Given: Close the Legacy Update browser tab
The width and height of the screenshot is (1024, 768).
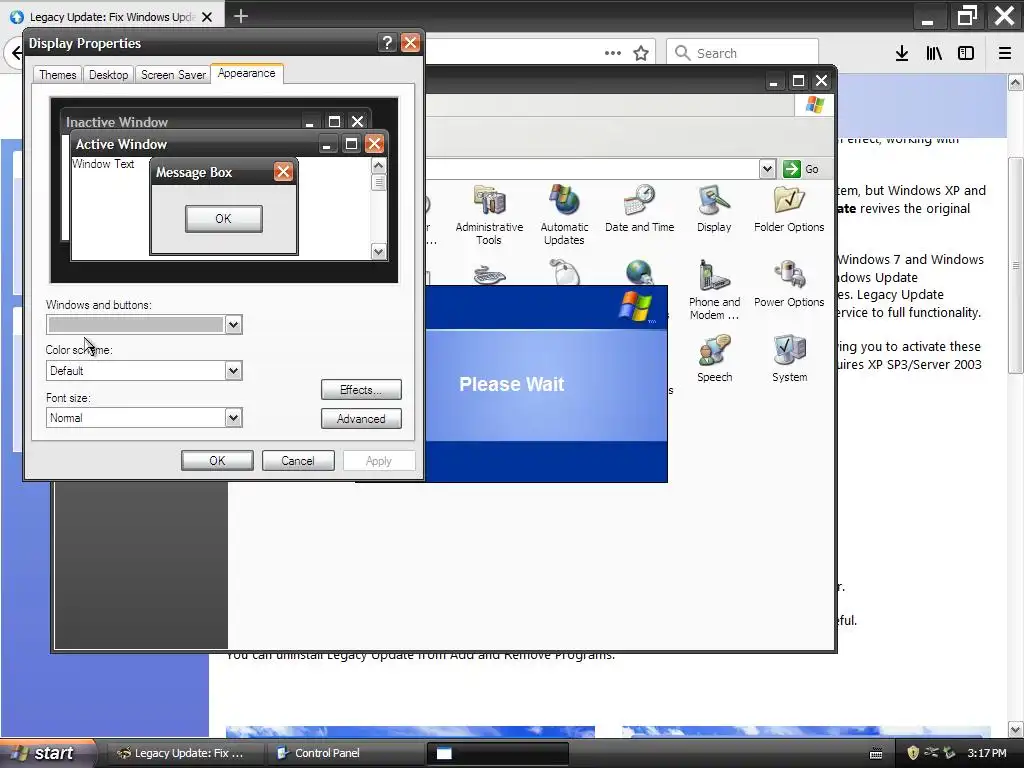Looking at the screenshot, I should click(207, 17).
